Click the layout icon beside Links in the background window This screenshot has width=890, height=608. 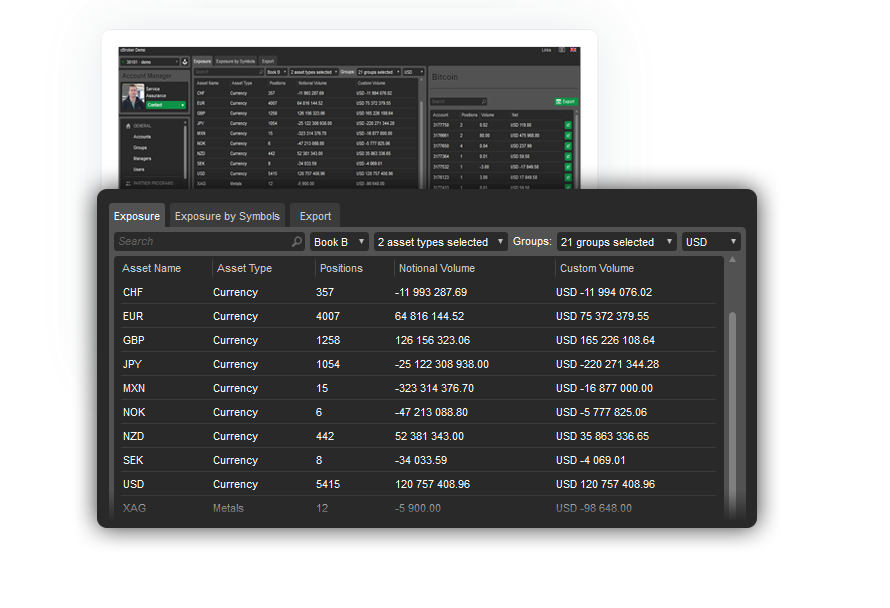click(x=561, y=50)
